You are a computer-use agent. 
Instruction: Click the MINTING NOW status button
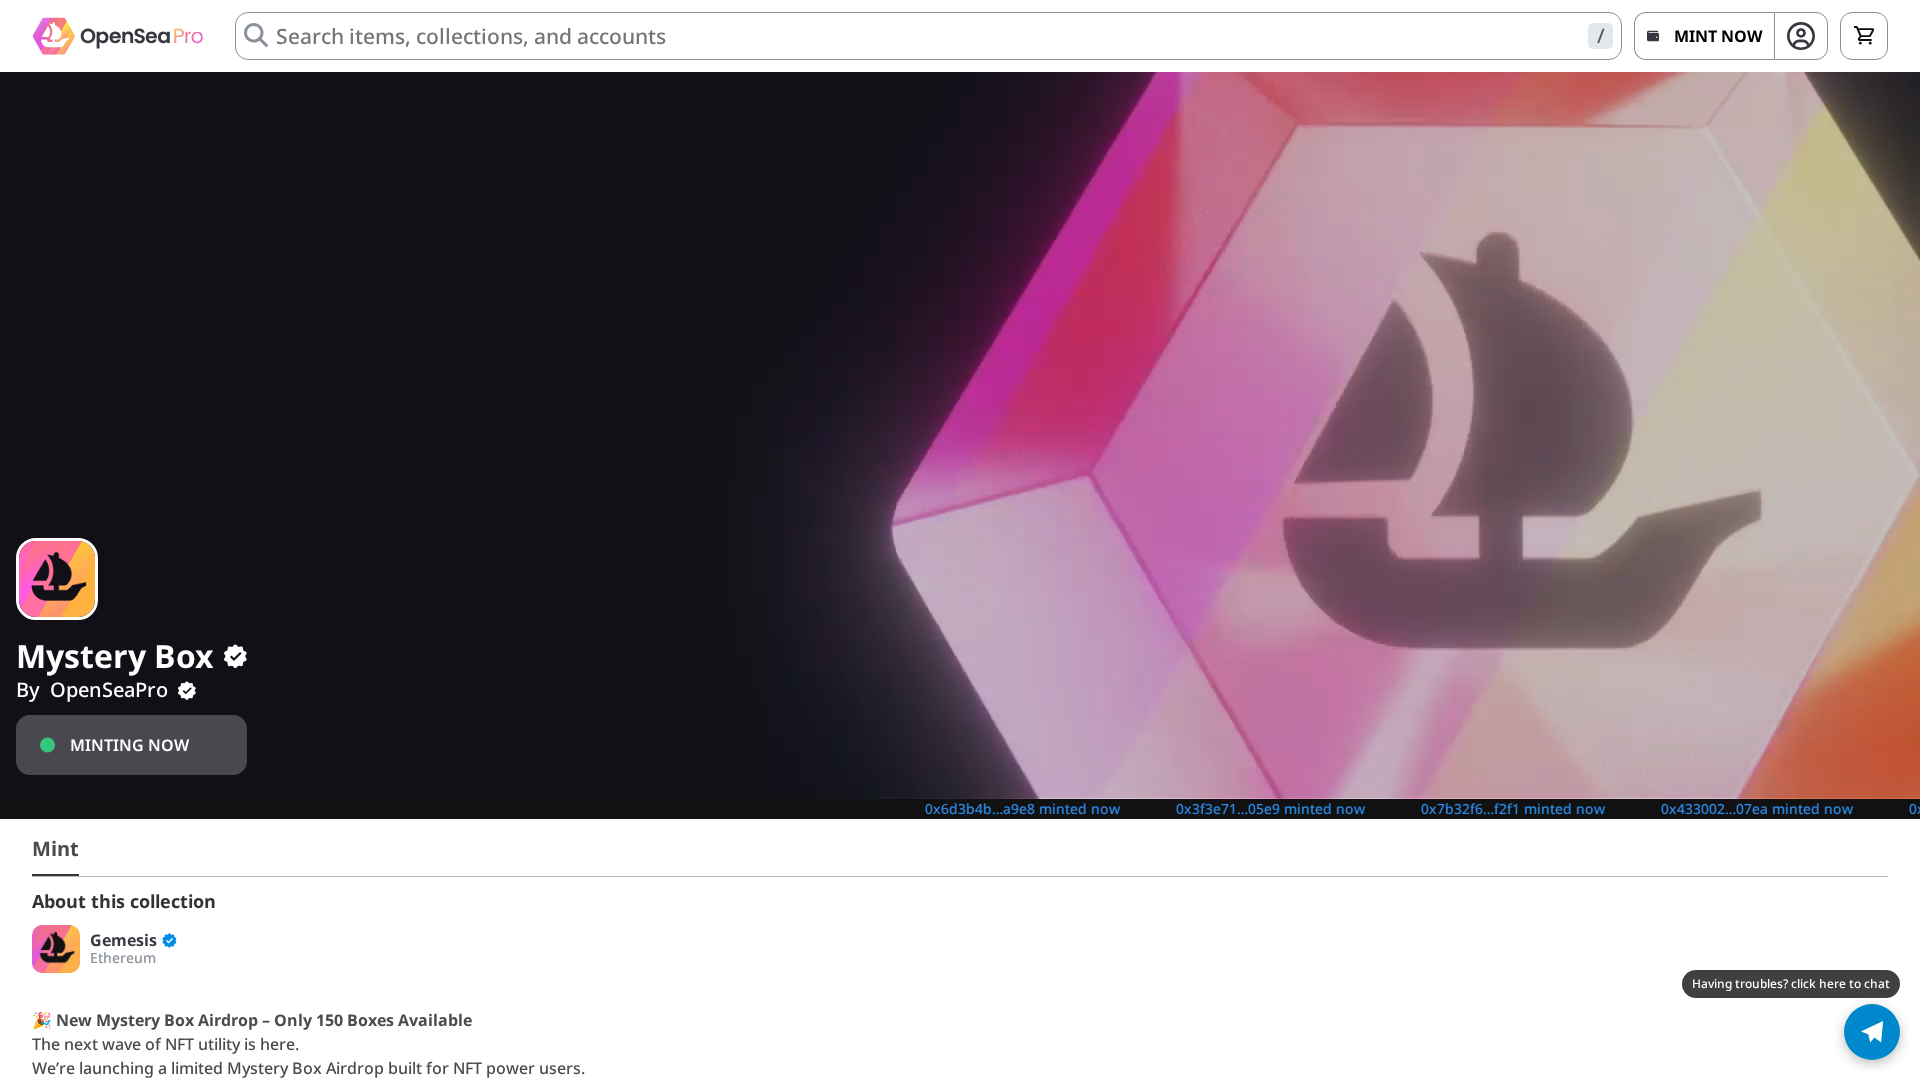(131, 745)
